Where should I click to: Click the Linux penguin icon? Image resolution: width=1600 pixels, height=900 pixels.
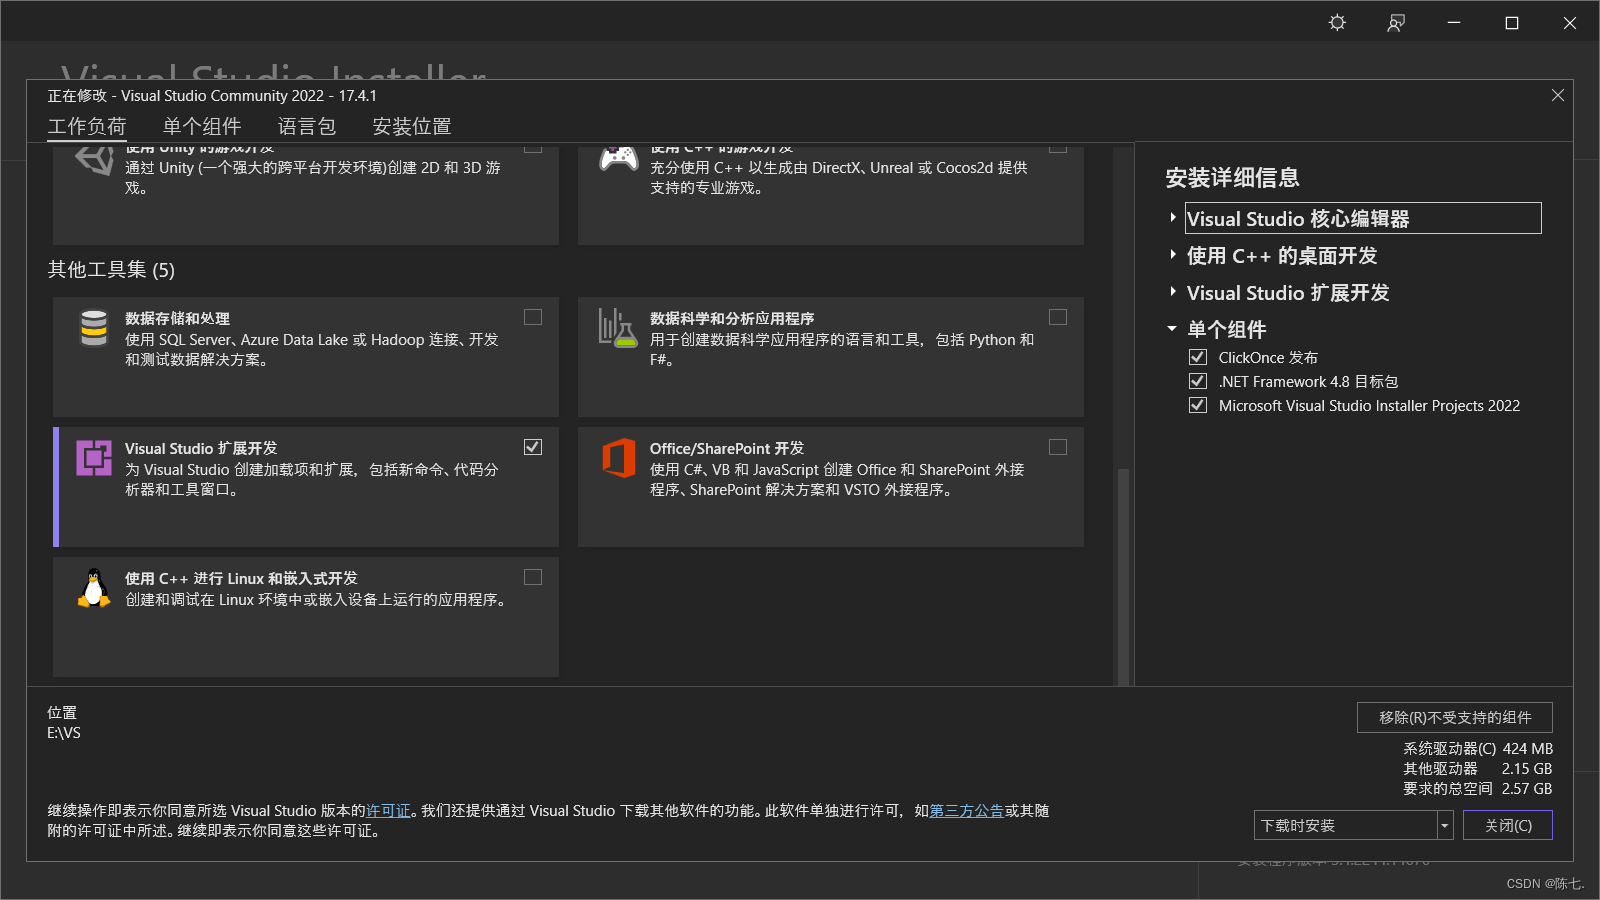[93, 588]
